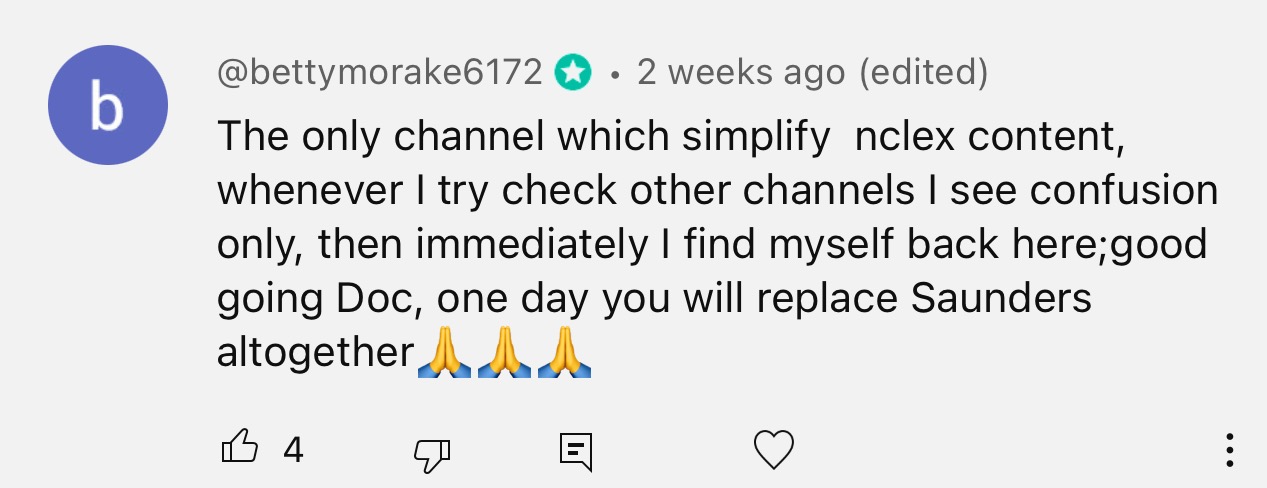Click the purple 'b' profile avatar

(x=108, y=107)
